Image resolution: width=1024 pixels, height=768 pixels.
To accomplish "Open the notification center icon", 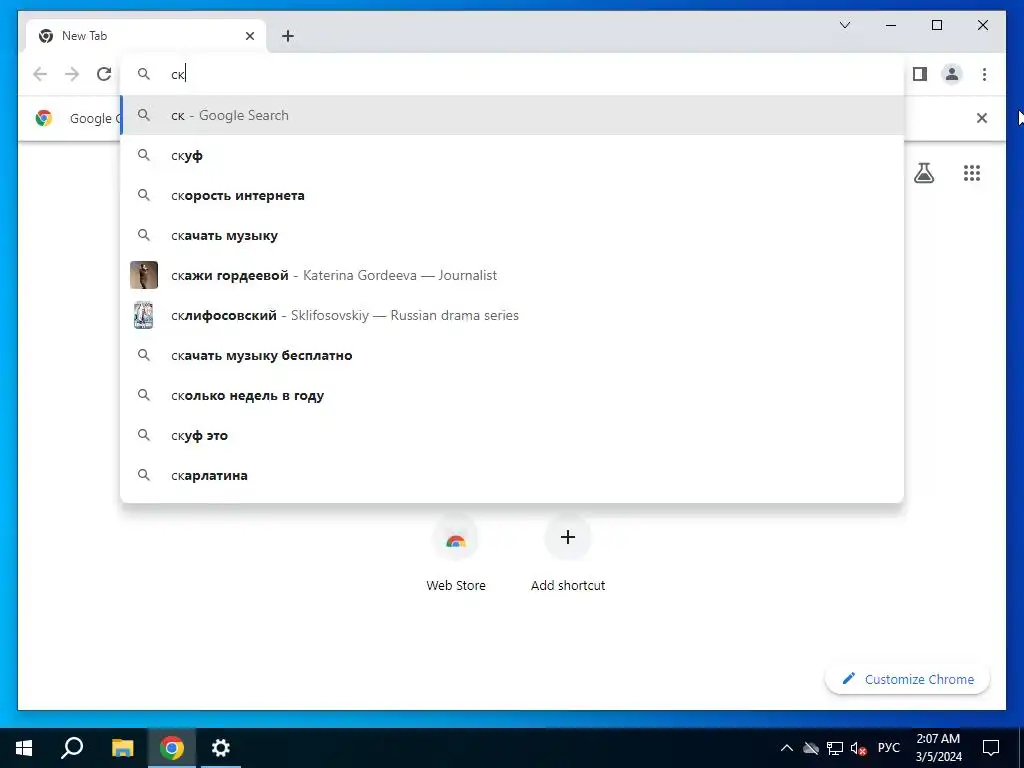I will tap(991, 748).
